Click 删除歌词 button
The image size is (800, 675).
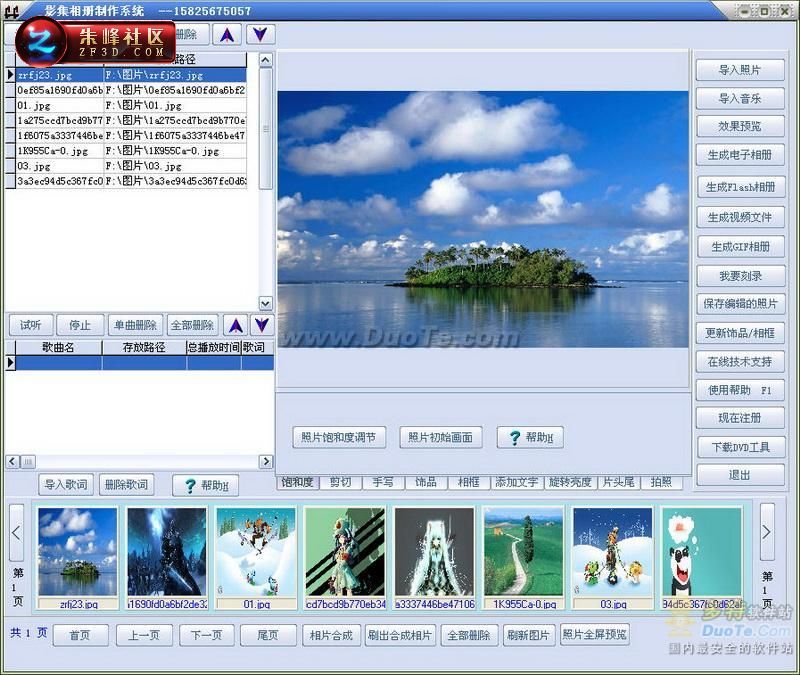[126, 484]
